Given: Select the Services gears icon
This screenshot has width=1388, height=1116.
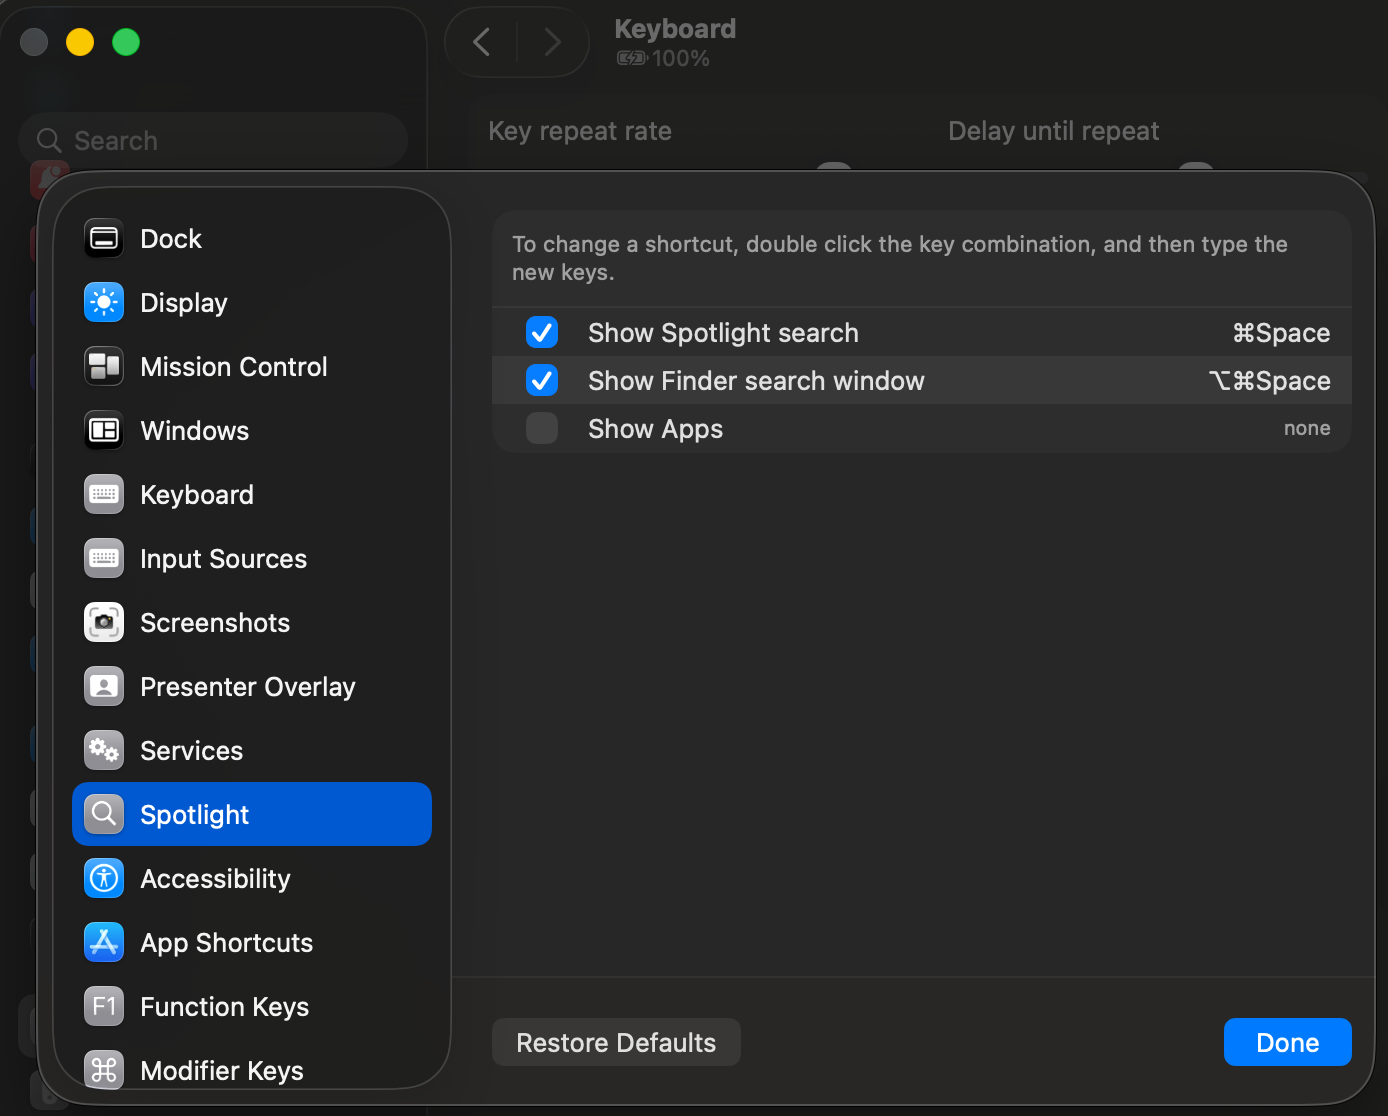Looking at the screenshot, I should click(x=104, y=751).
